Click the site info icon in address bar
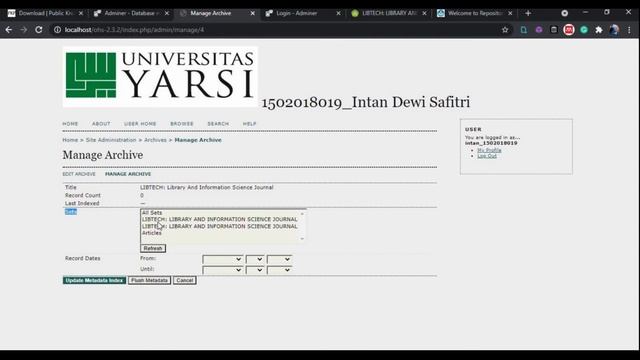The width and height of the screenshot is (640, 360). 58,30
